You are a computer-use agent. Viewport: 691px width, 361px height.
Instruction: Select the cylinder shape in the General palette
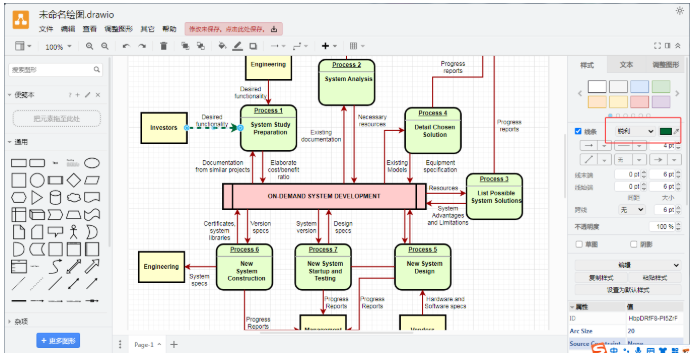[x=55, y=197]
